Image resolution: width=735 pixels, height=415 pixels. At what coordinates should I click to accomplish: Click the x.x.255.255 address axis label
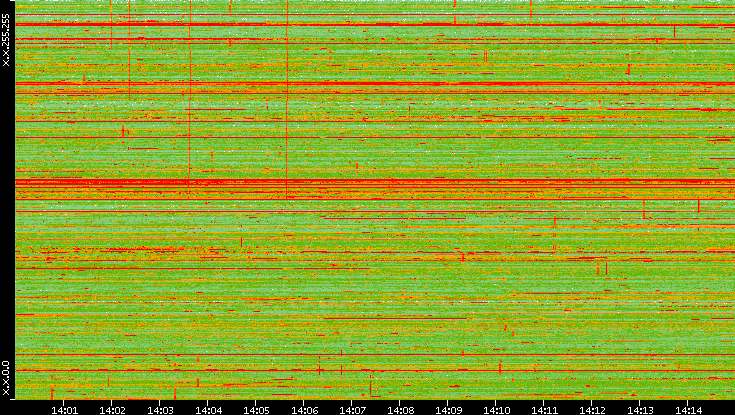(6, 40)
